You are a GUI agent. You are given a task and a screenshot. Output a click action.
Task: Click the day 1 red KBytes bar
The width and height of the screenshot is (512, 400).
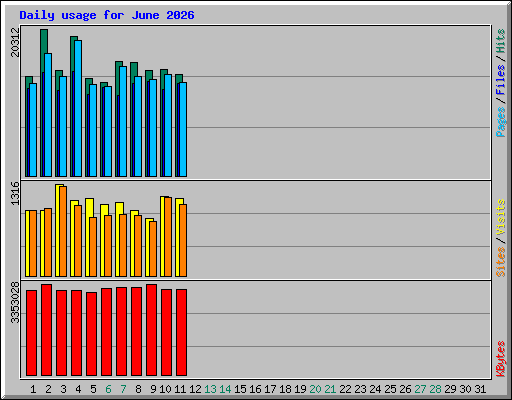31,333
